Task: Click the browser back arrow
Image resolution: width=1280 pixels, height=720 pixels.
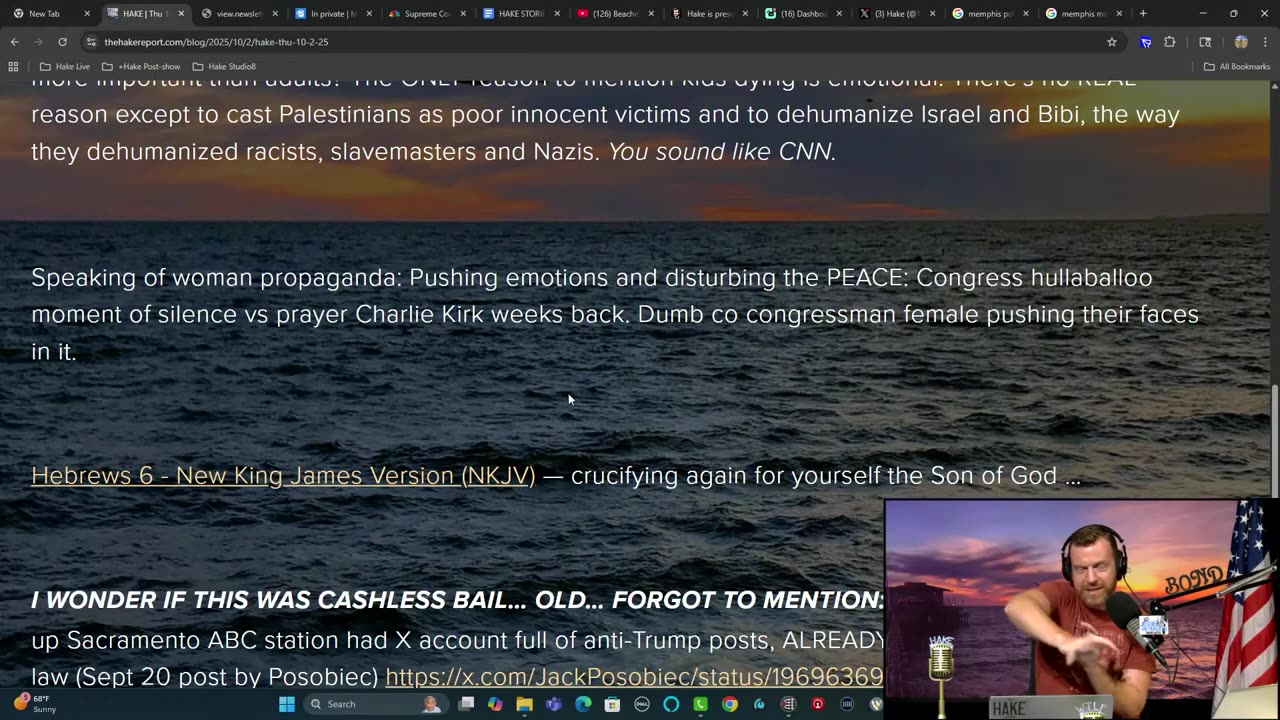Action: (14, 42)
